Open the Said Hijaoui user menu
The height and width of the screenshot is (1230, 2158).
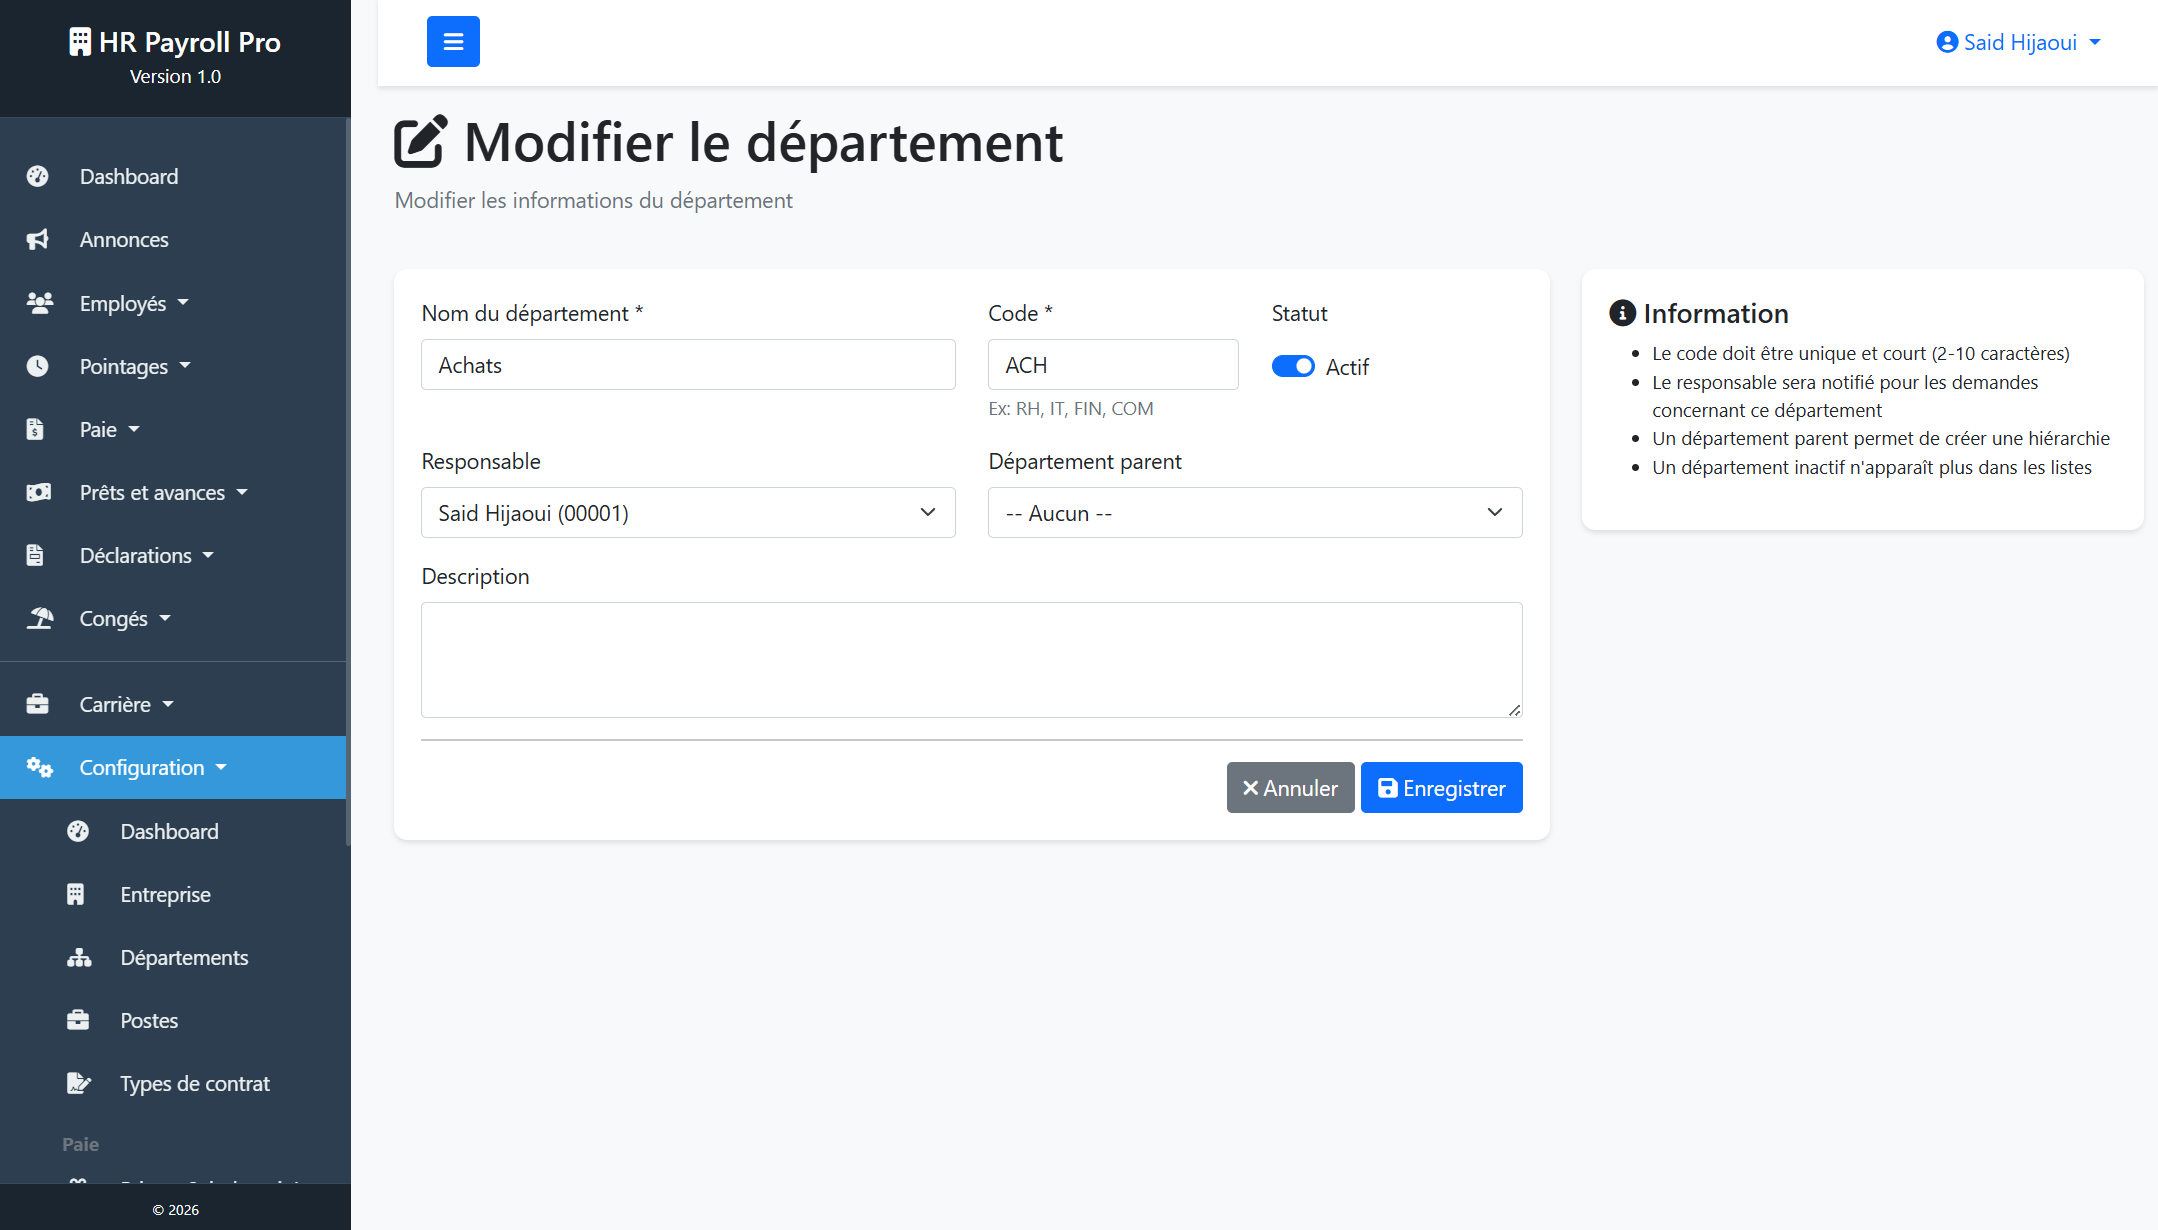point(2019,42)
